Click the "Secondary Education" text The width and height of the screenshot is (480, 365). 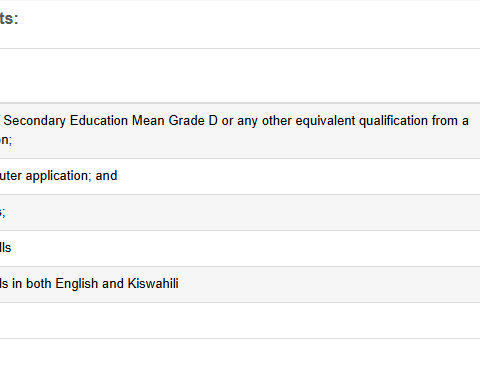tap(66, 121)
